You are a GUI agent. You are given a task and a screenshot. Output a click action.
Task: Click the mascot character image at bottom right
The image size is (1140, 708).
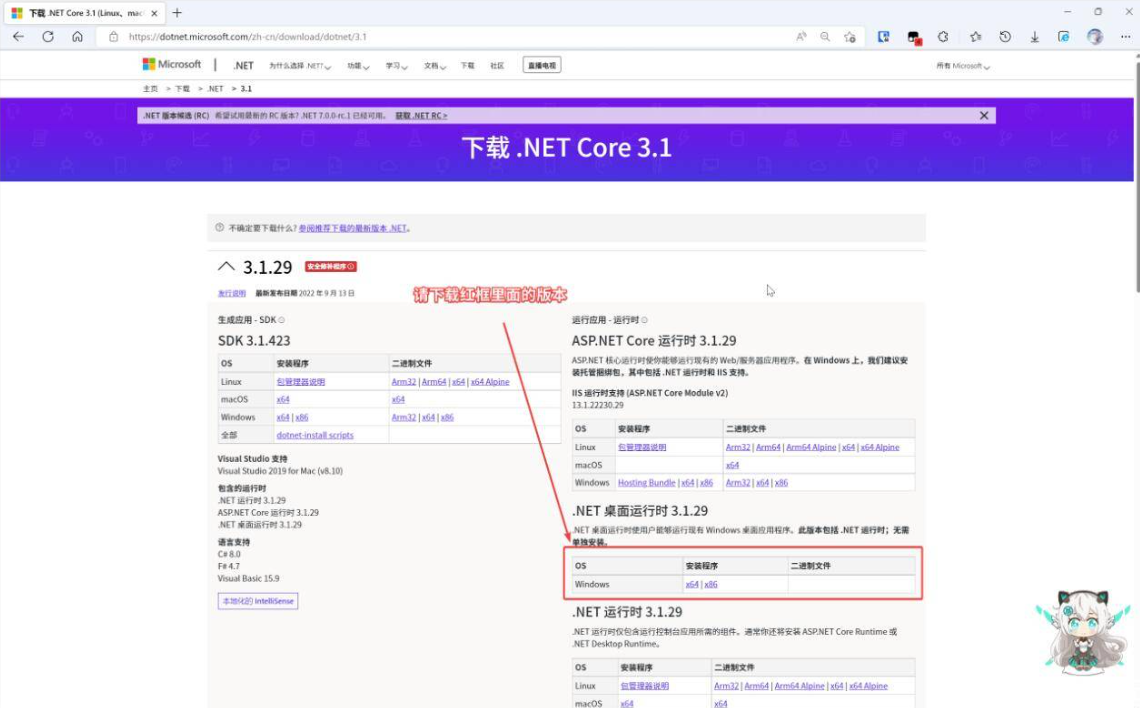(1082, 631)
